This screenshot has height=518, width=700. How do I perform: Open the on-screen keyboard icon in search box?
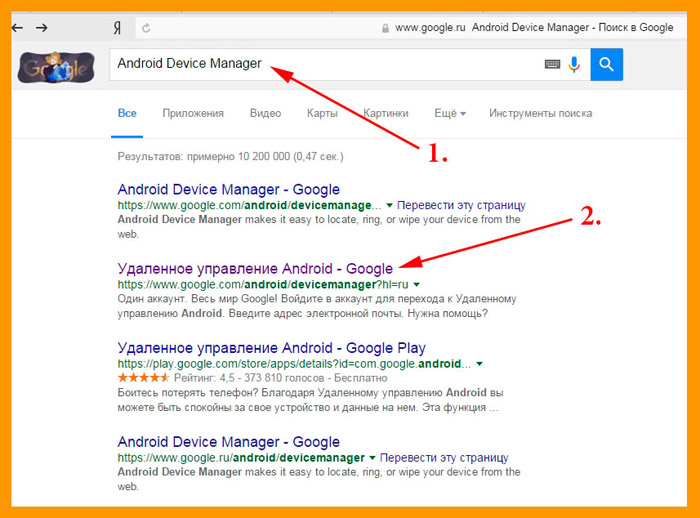(552, 64)
